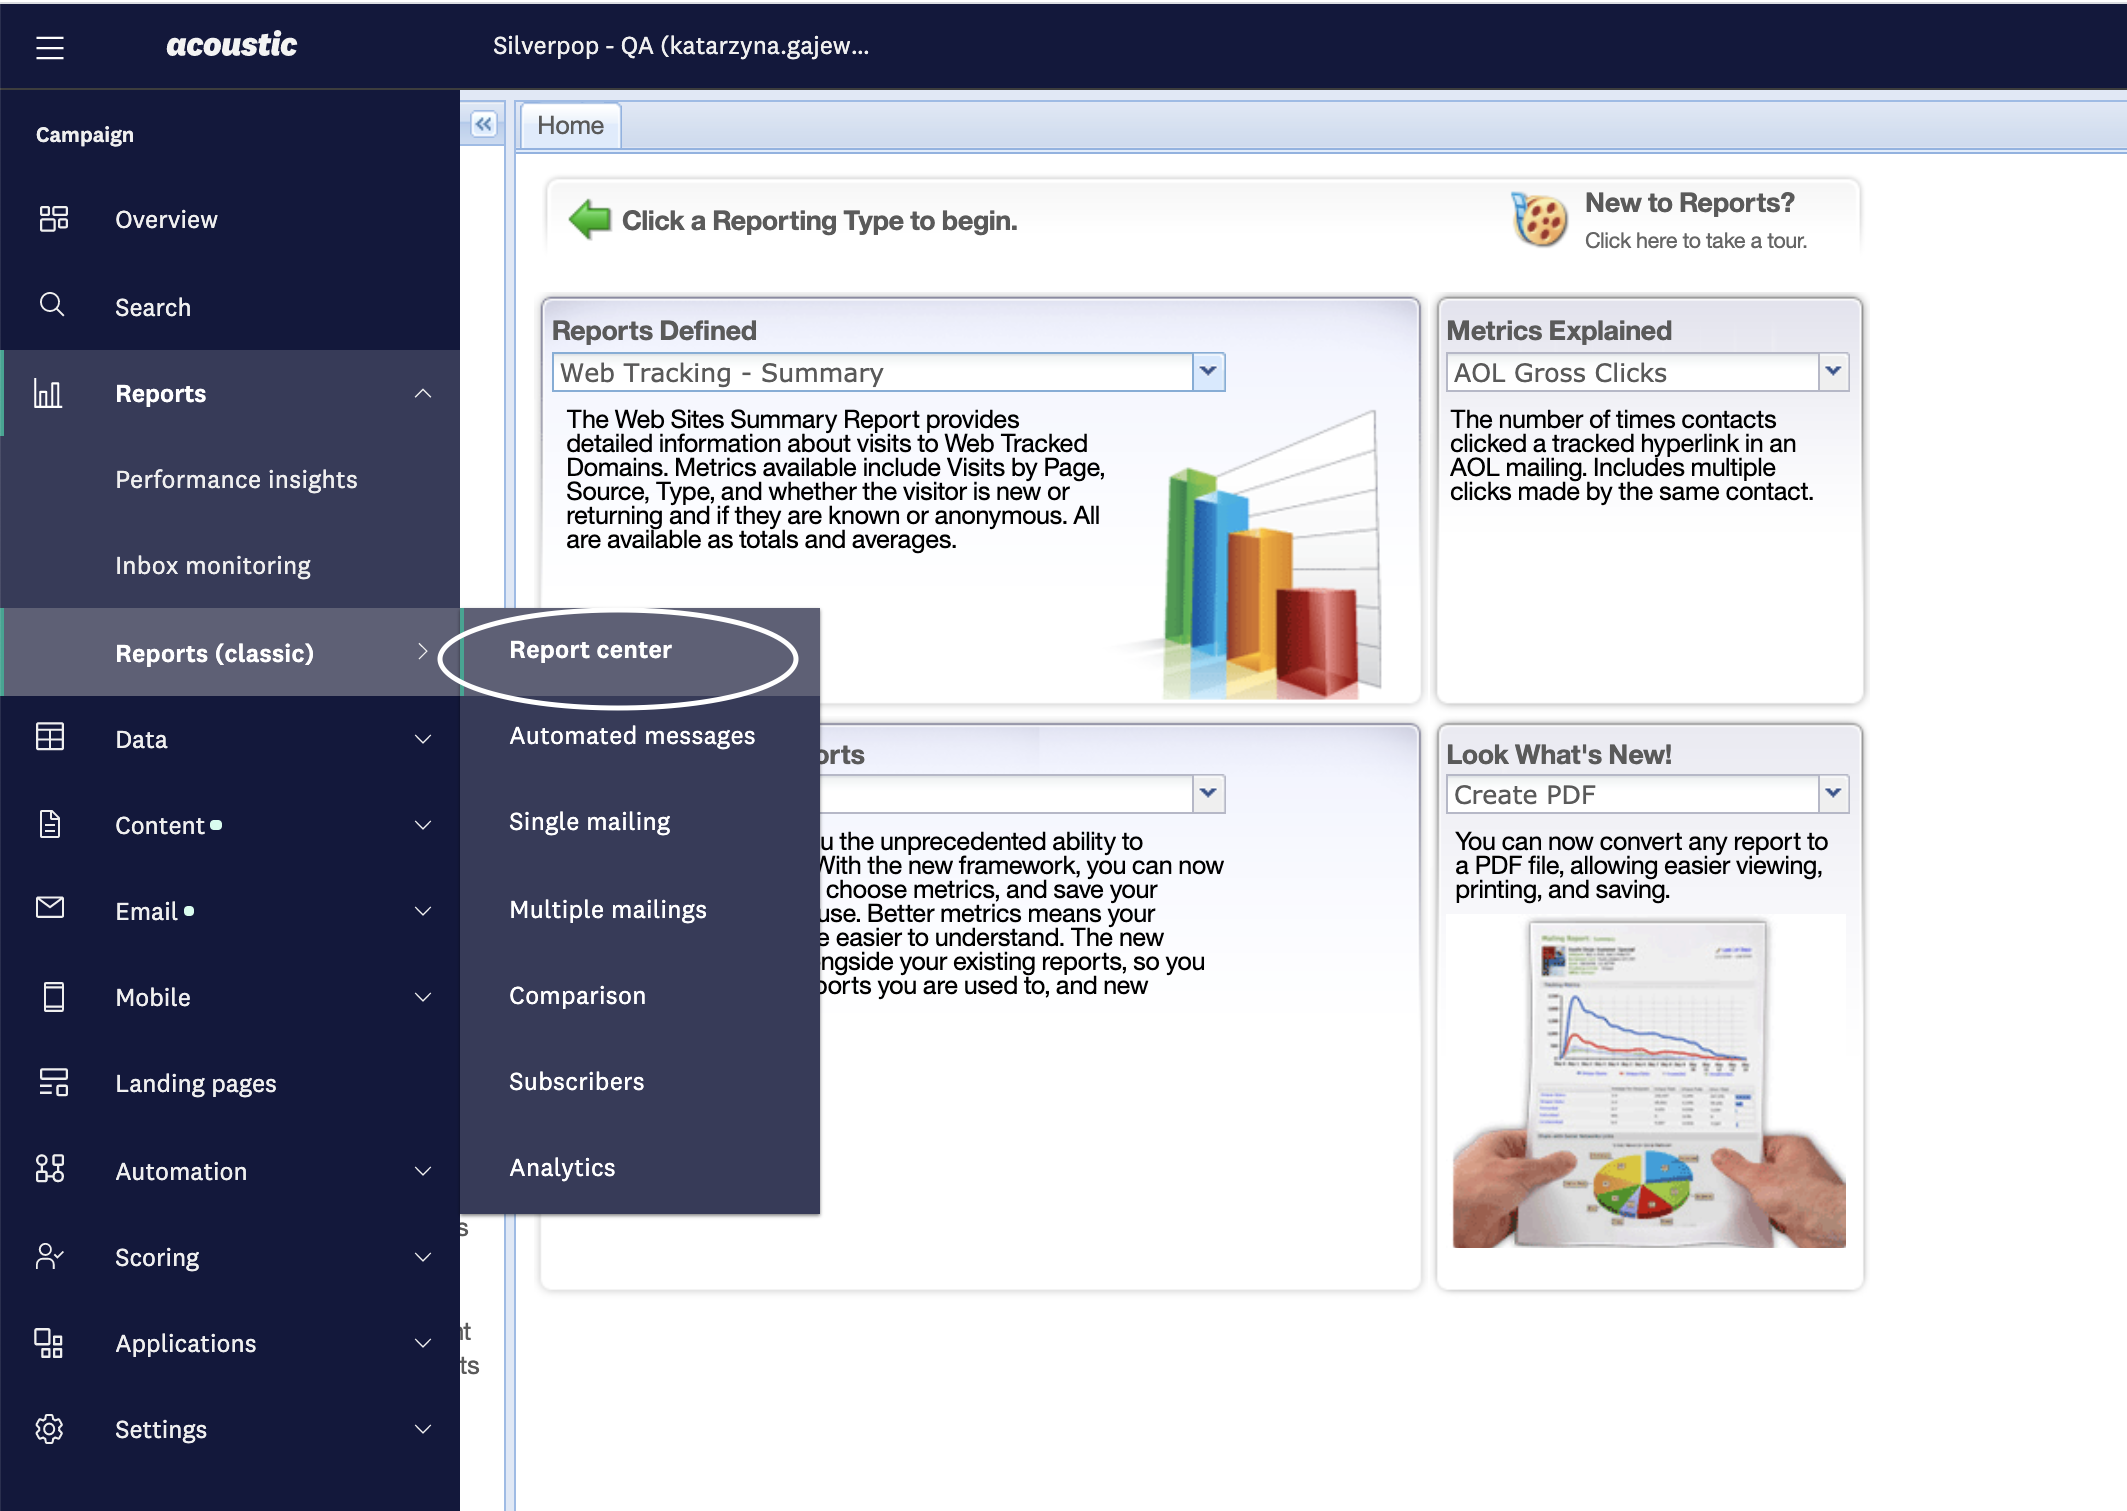Open the Metrics Explained dropdown arrow

1832,372
